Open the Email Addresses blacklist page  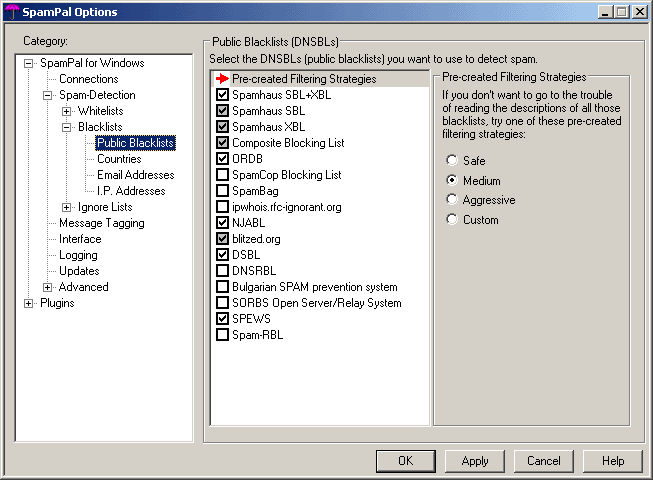[135, 175]
